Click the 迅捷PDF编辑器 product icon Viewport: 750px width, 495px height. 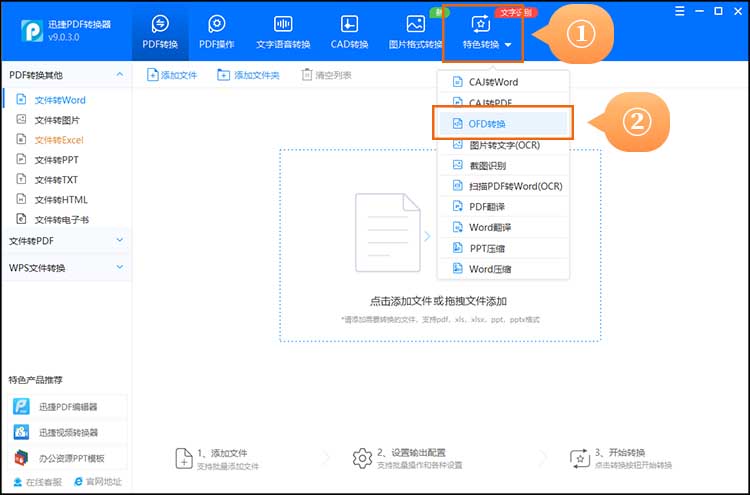pyautogui.click(x=21, y=407)
